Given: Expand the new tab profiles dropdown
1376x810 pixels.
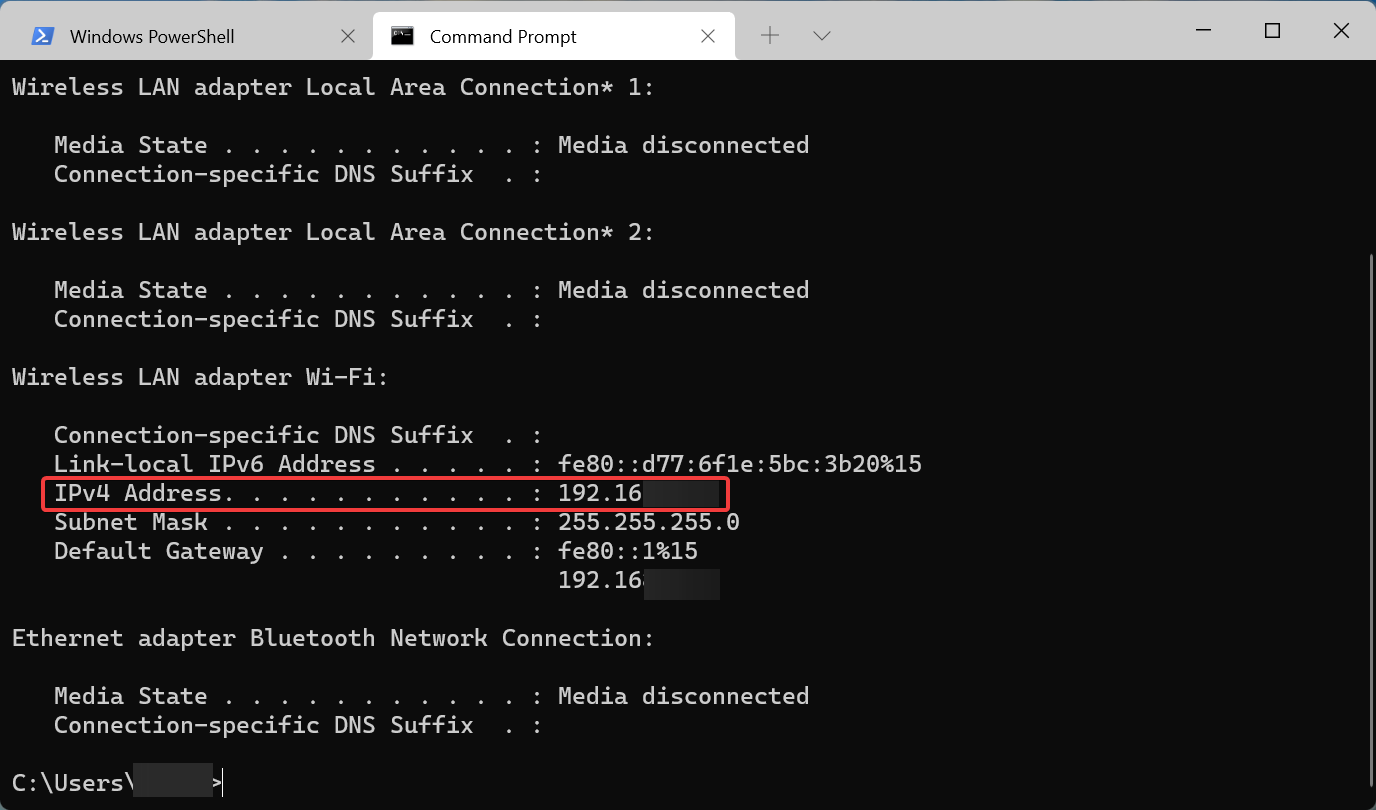Looking at the screenshot, I should click(x=822, y=36).
